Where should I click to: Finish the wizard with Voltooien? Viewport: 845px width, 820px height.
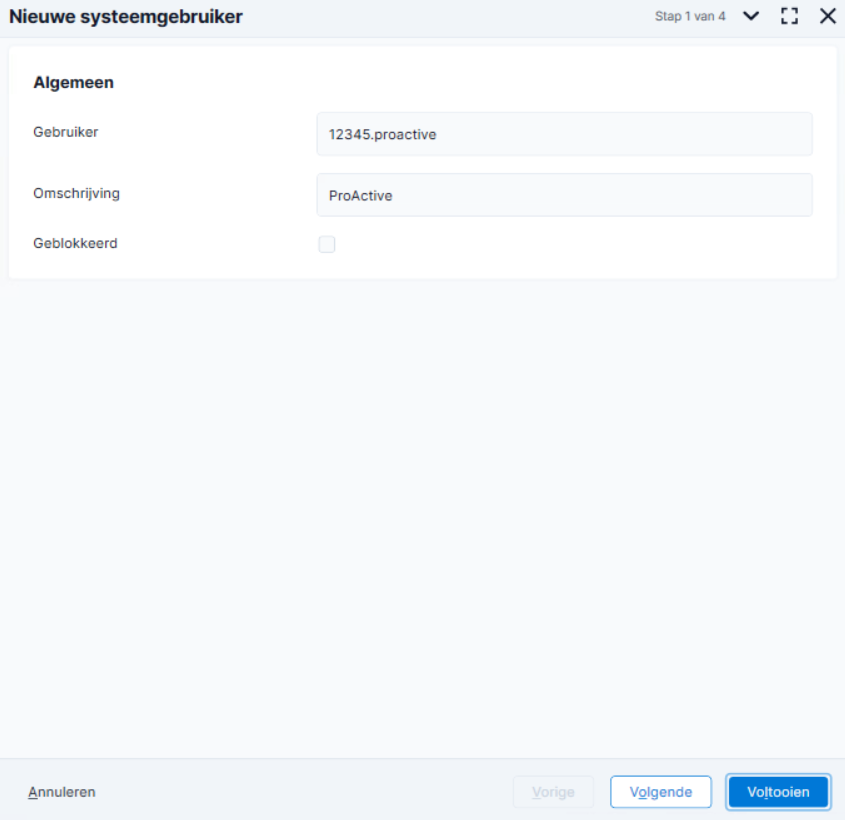778,792
